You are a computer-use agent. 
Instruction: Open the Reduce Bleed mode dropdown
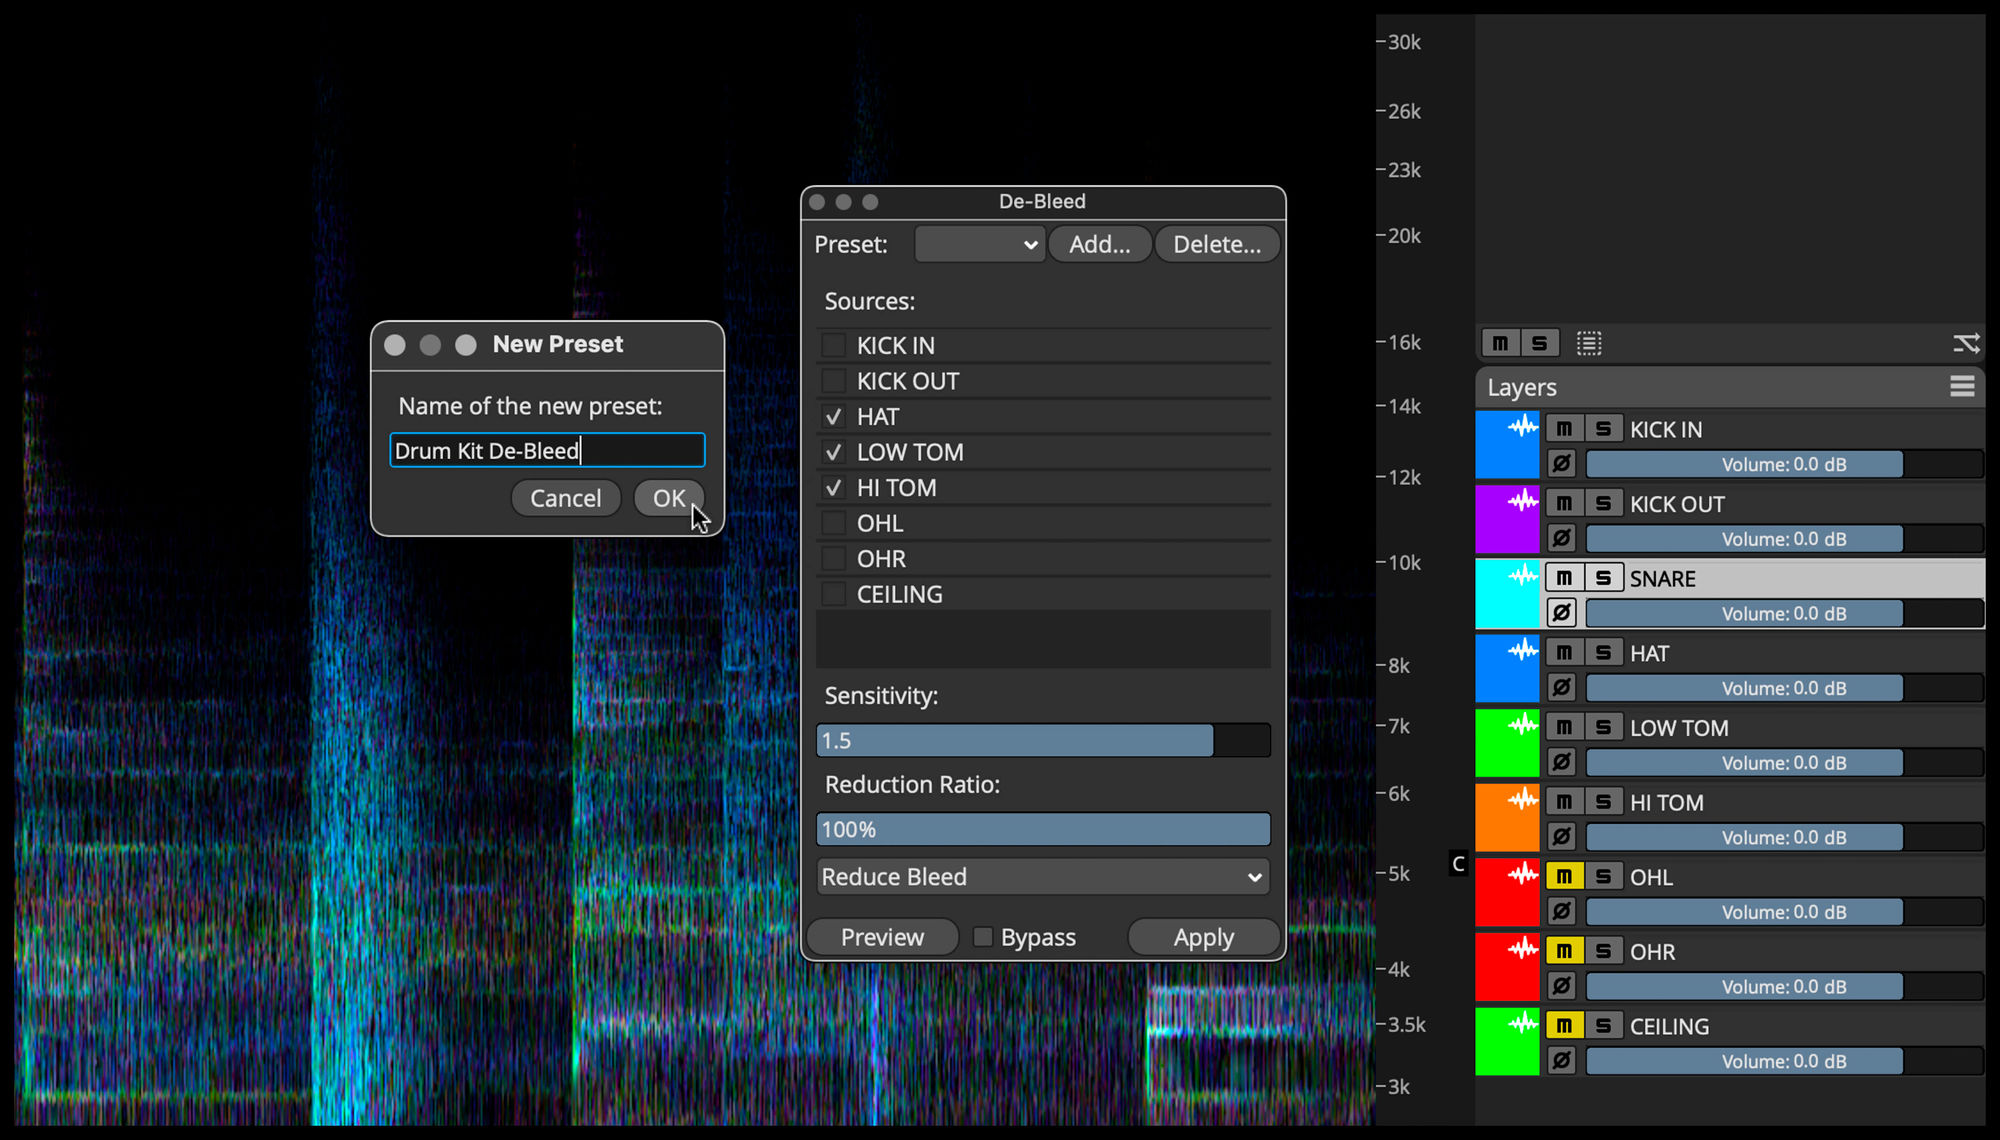(1042, 876)
